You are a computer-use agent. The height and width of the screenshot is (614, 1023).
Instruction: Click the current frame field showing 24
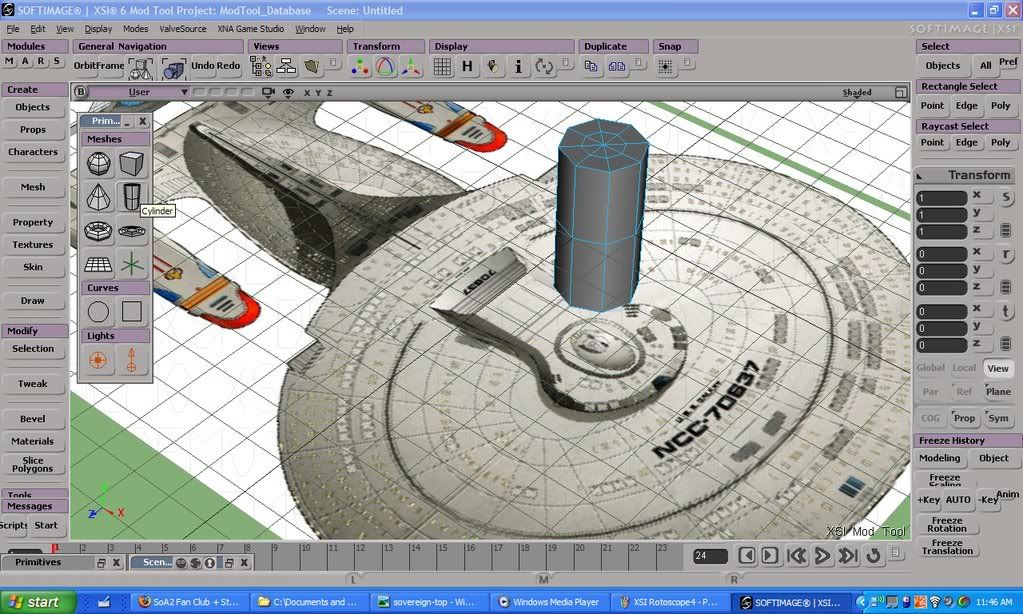pos(710,556)
